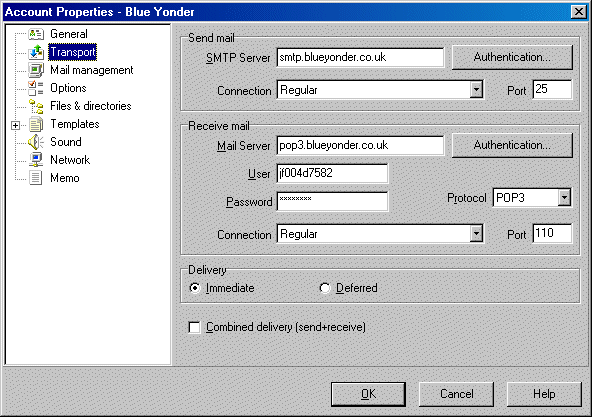This screenshot has height=417, width=592.
Task: Open the Receive mail Connection dropdown
Action: click(x=476, y=234)
